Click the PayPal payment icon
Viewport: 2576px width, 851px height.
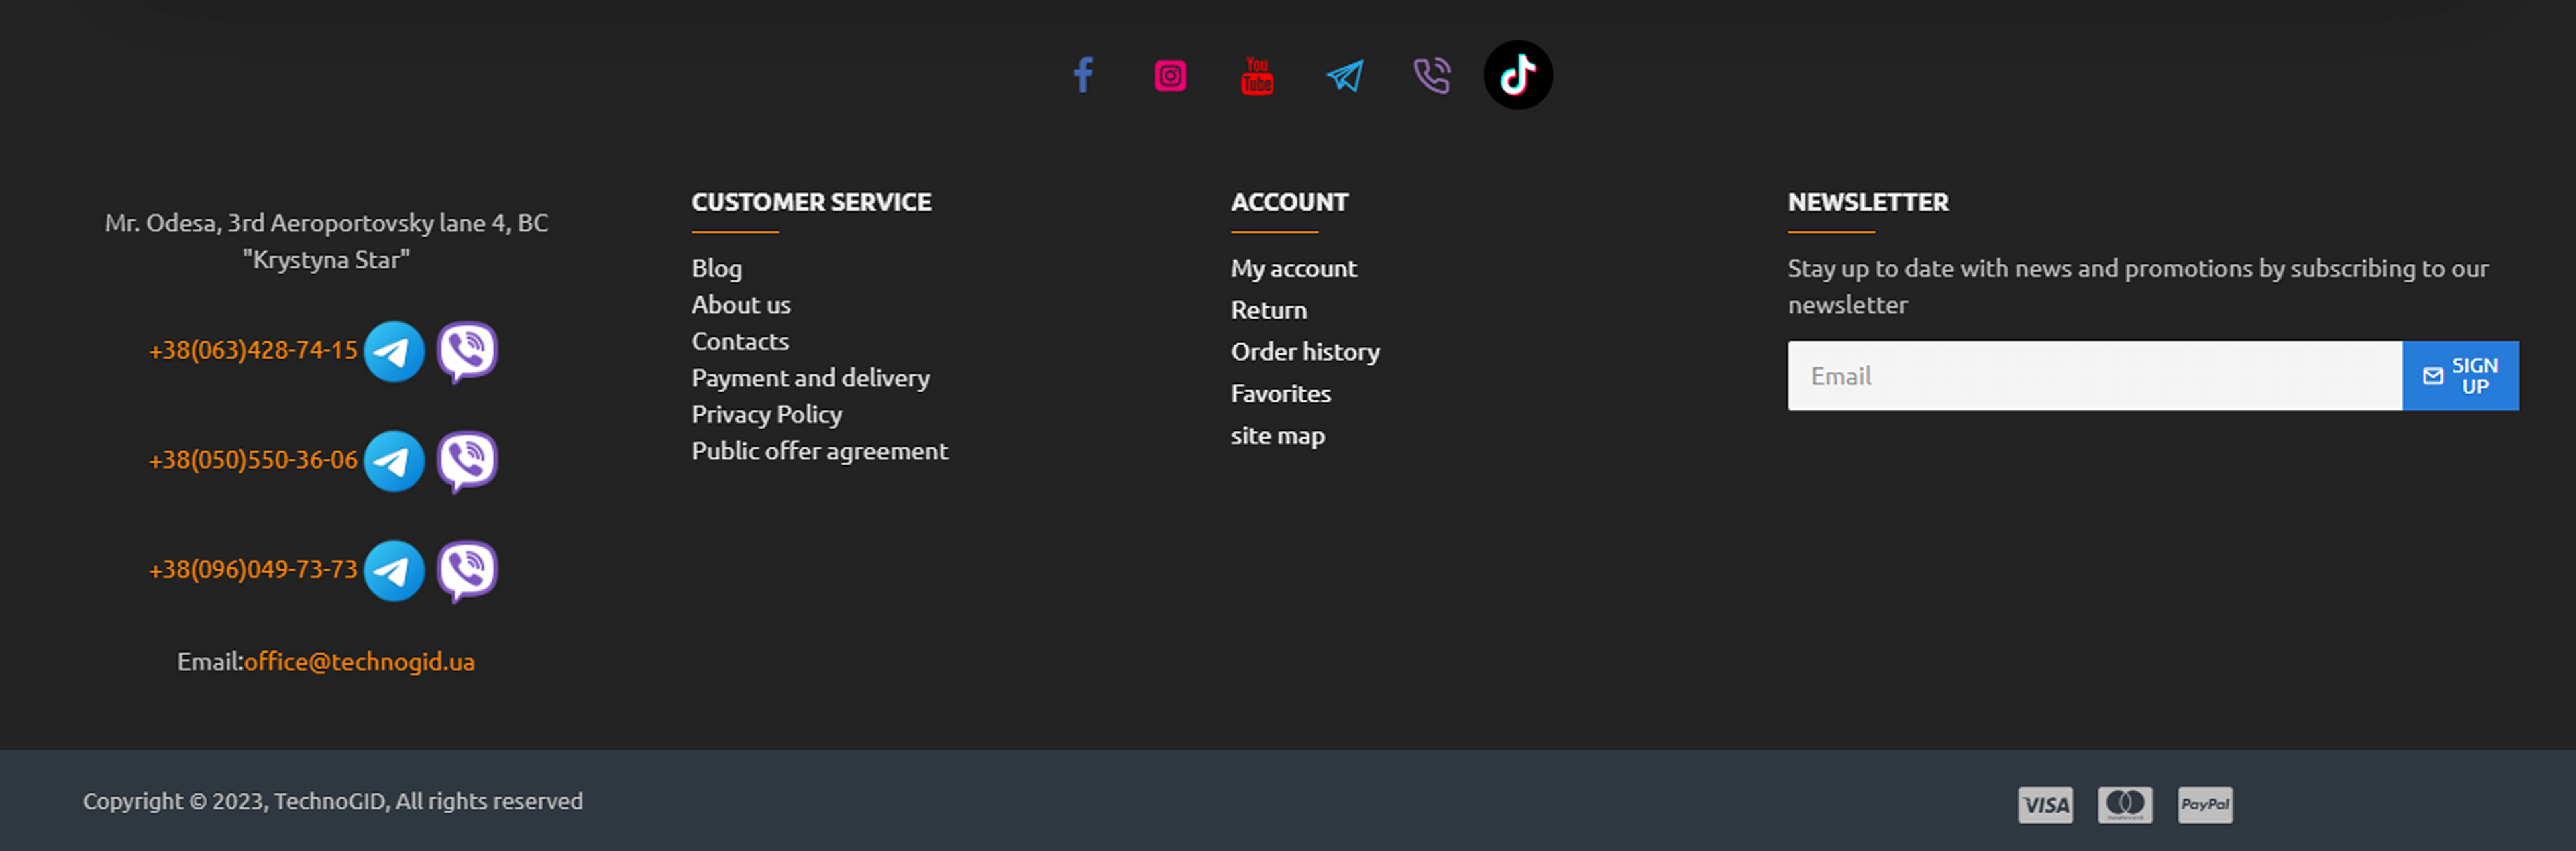[x=2205, y=805]
